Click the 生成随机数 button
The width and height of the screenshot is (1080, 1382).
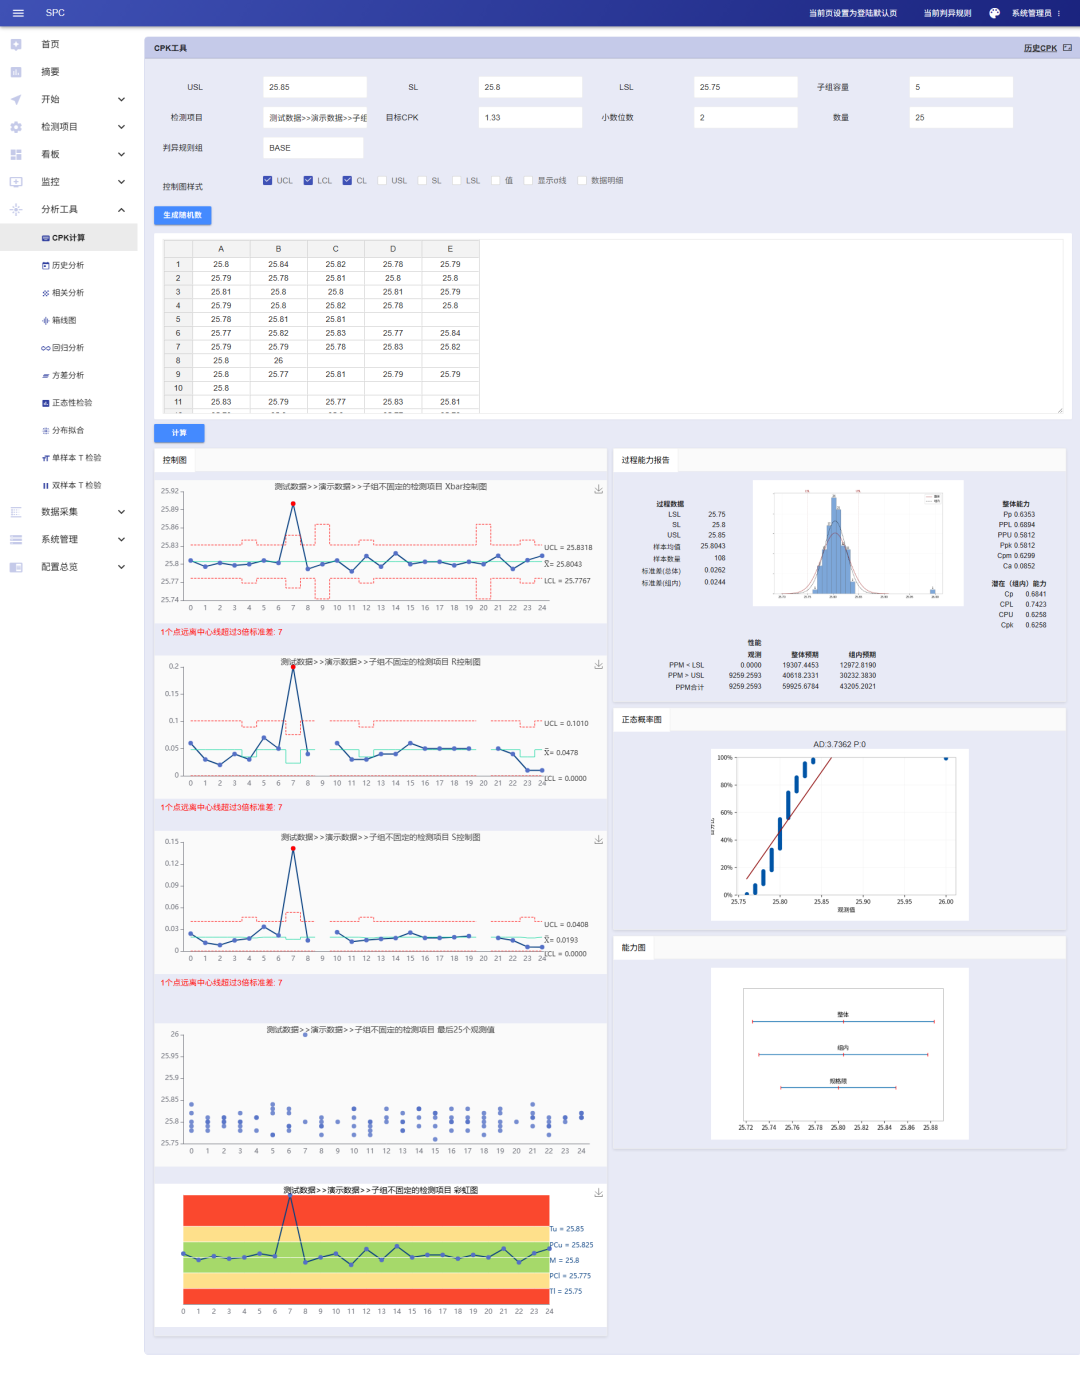[182, 215]
